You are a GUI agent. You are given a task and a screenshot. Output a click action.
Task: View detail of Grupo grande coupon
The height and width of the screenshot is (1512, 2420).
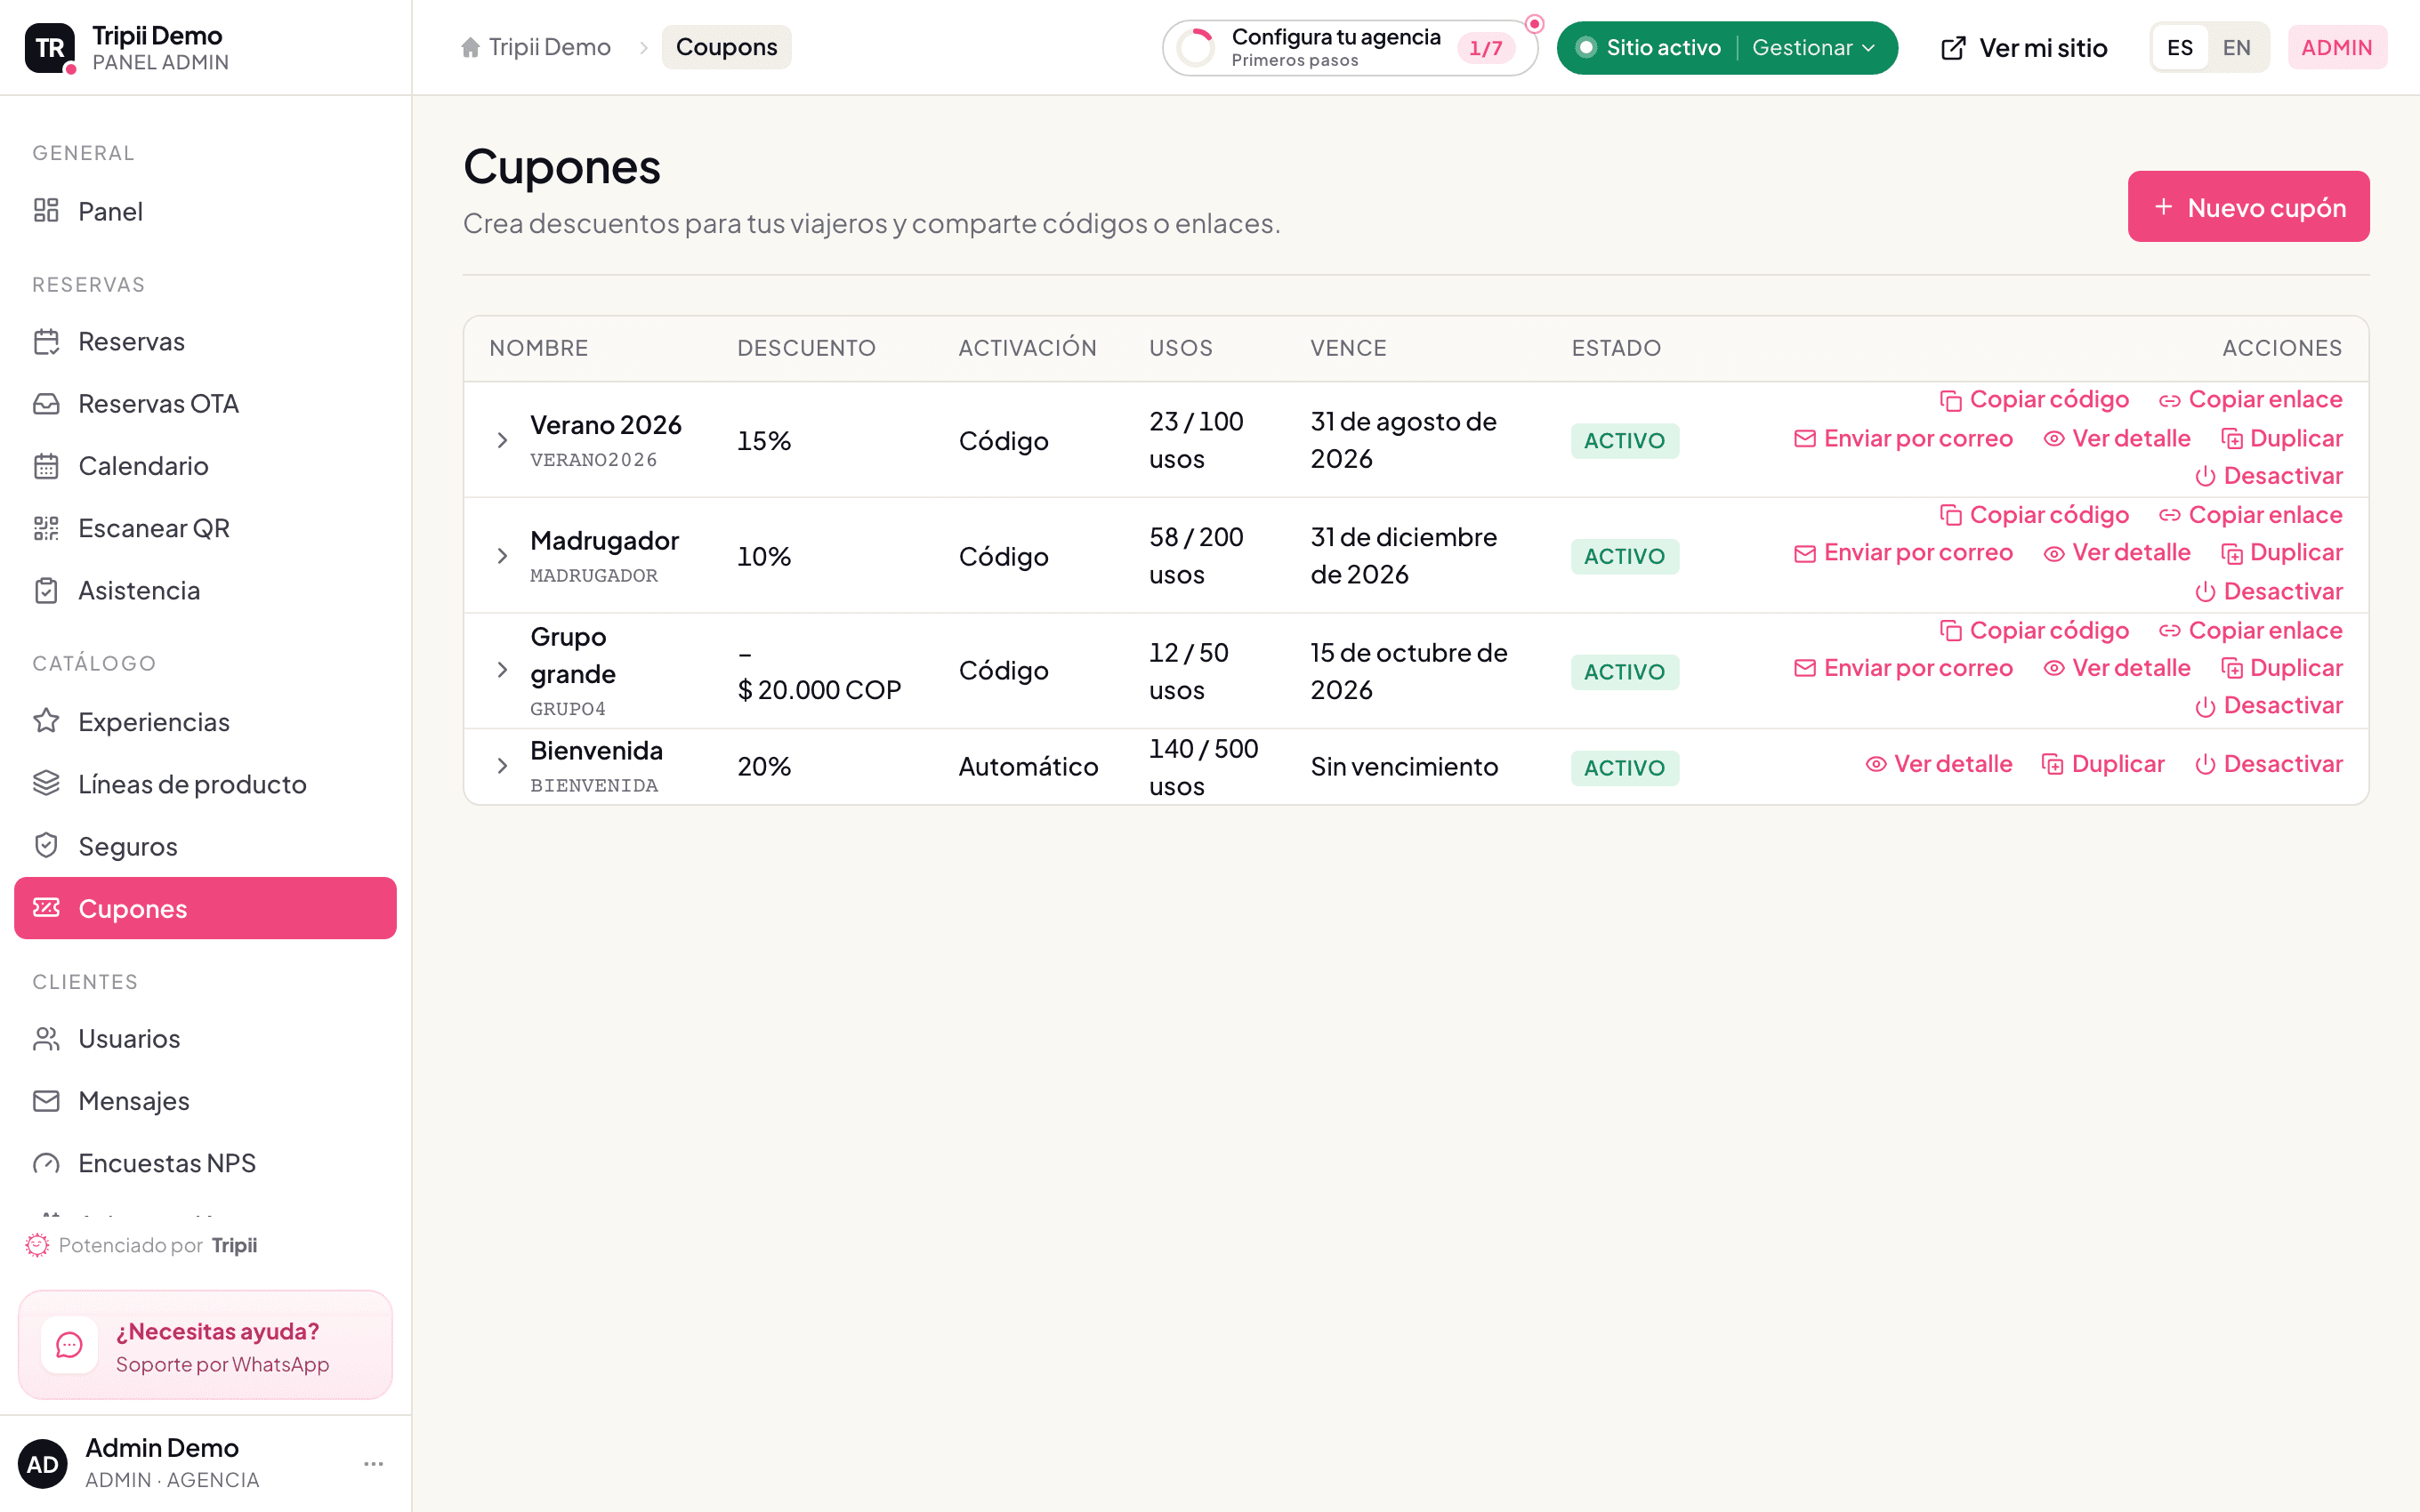(2116, 668)
